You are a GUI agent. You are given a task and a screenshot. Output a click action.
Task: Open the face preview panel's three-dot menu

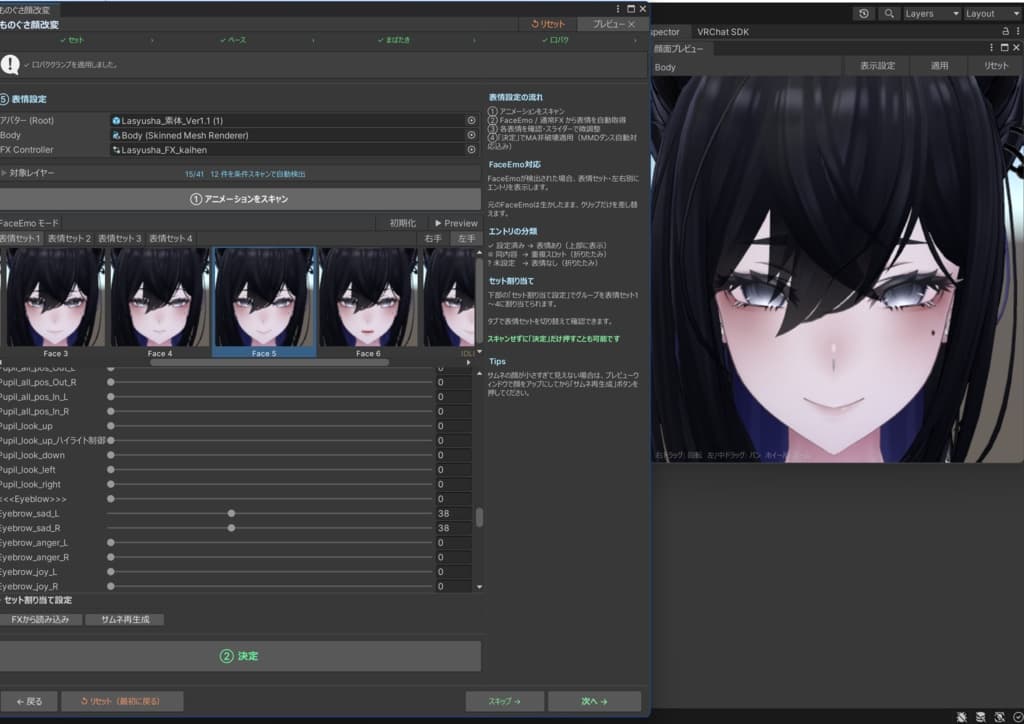[991, 48]
